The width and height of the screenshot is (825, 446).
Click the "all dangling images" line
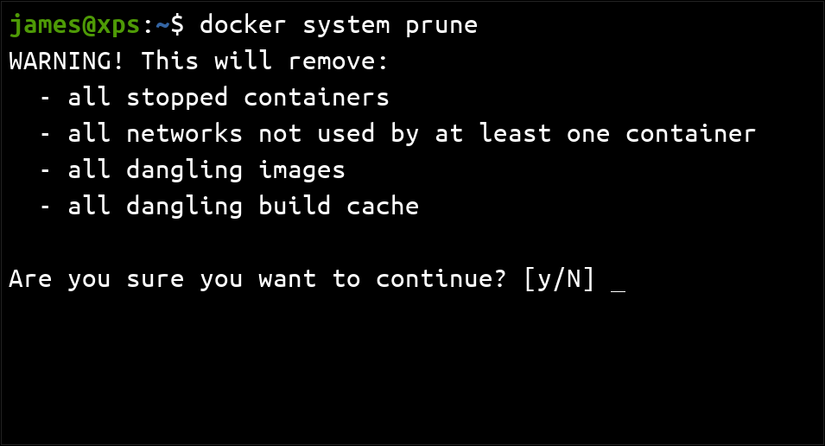point(207,171)
